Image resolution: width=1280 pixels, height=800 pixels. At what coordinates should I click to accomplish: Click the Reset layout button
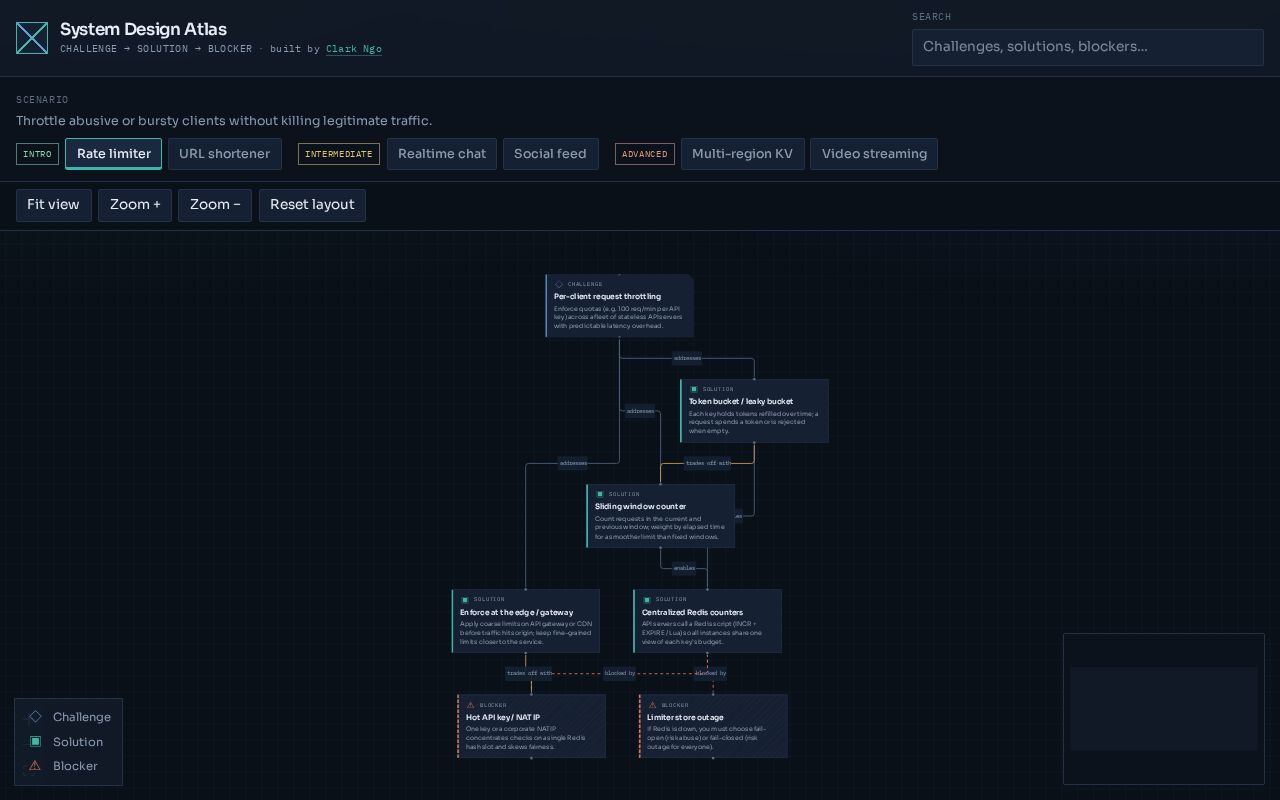pyautogui.click(x=312, y=205)
